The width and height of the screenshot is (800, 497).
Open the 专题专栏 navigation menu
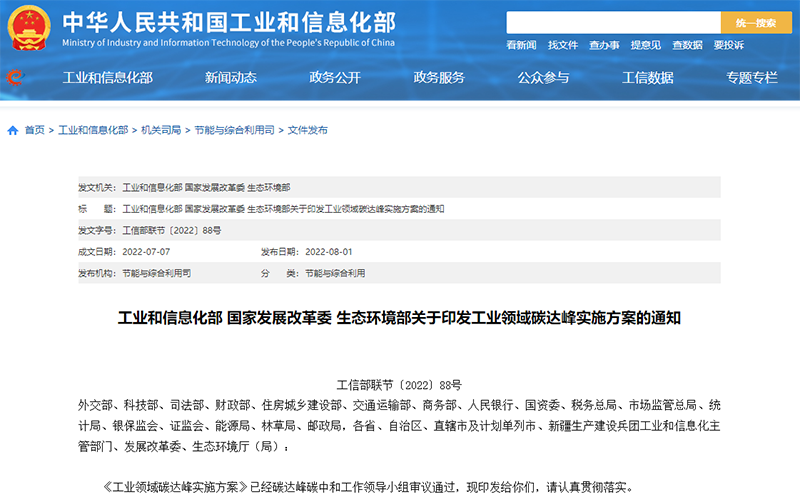tap(752, 78)
